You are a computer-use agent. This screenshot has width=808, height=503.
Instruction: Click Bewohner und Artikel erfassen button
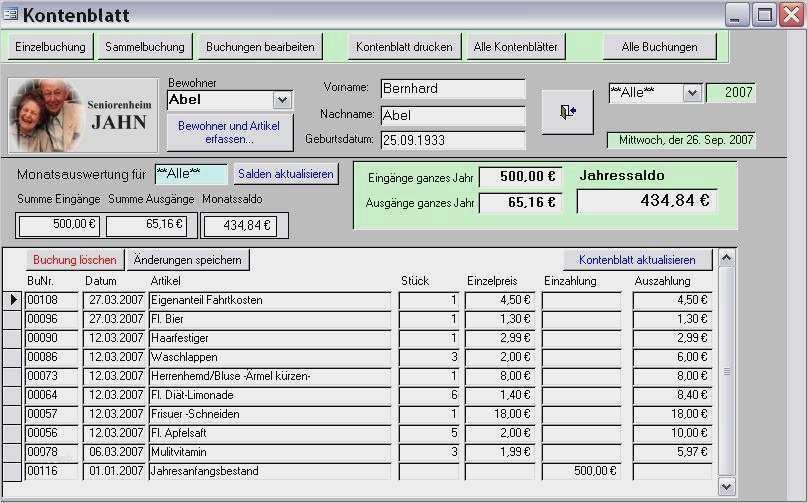point(230,132)
